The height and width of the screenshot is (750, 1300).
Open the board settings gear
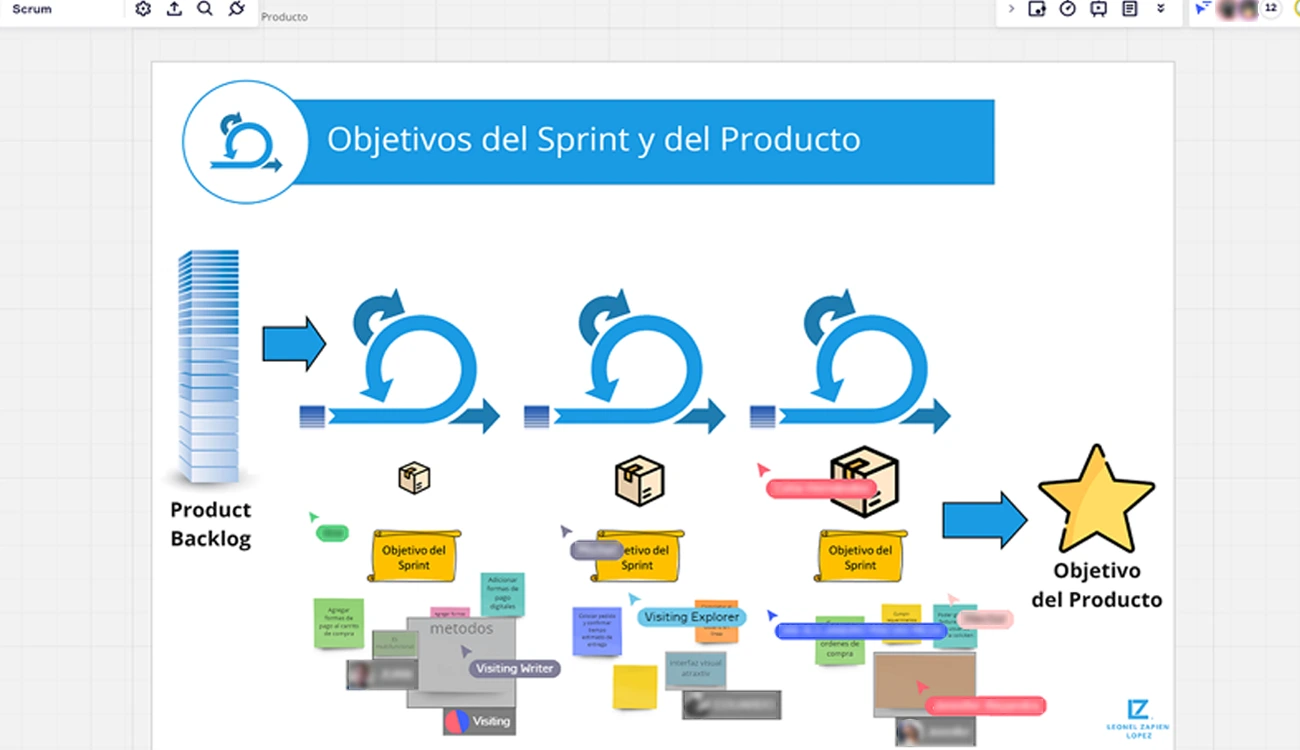coord(143,9)
